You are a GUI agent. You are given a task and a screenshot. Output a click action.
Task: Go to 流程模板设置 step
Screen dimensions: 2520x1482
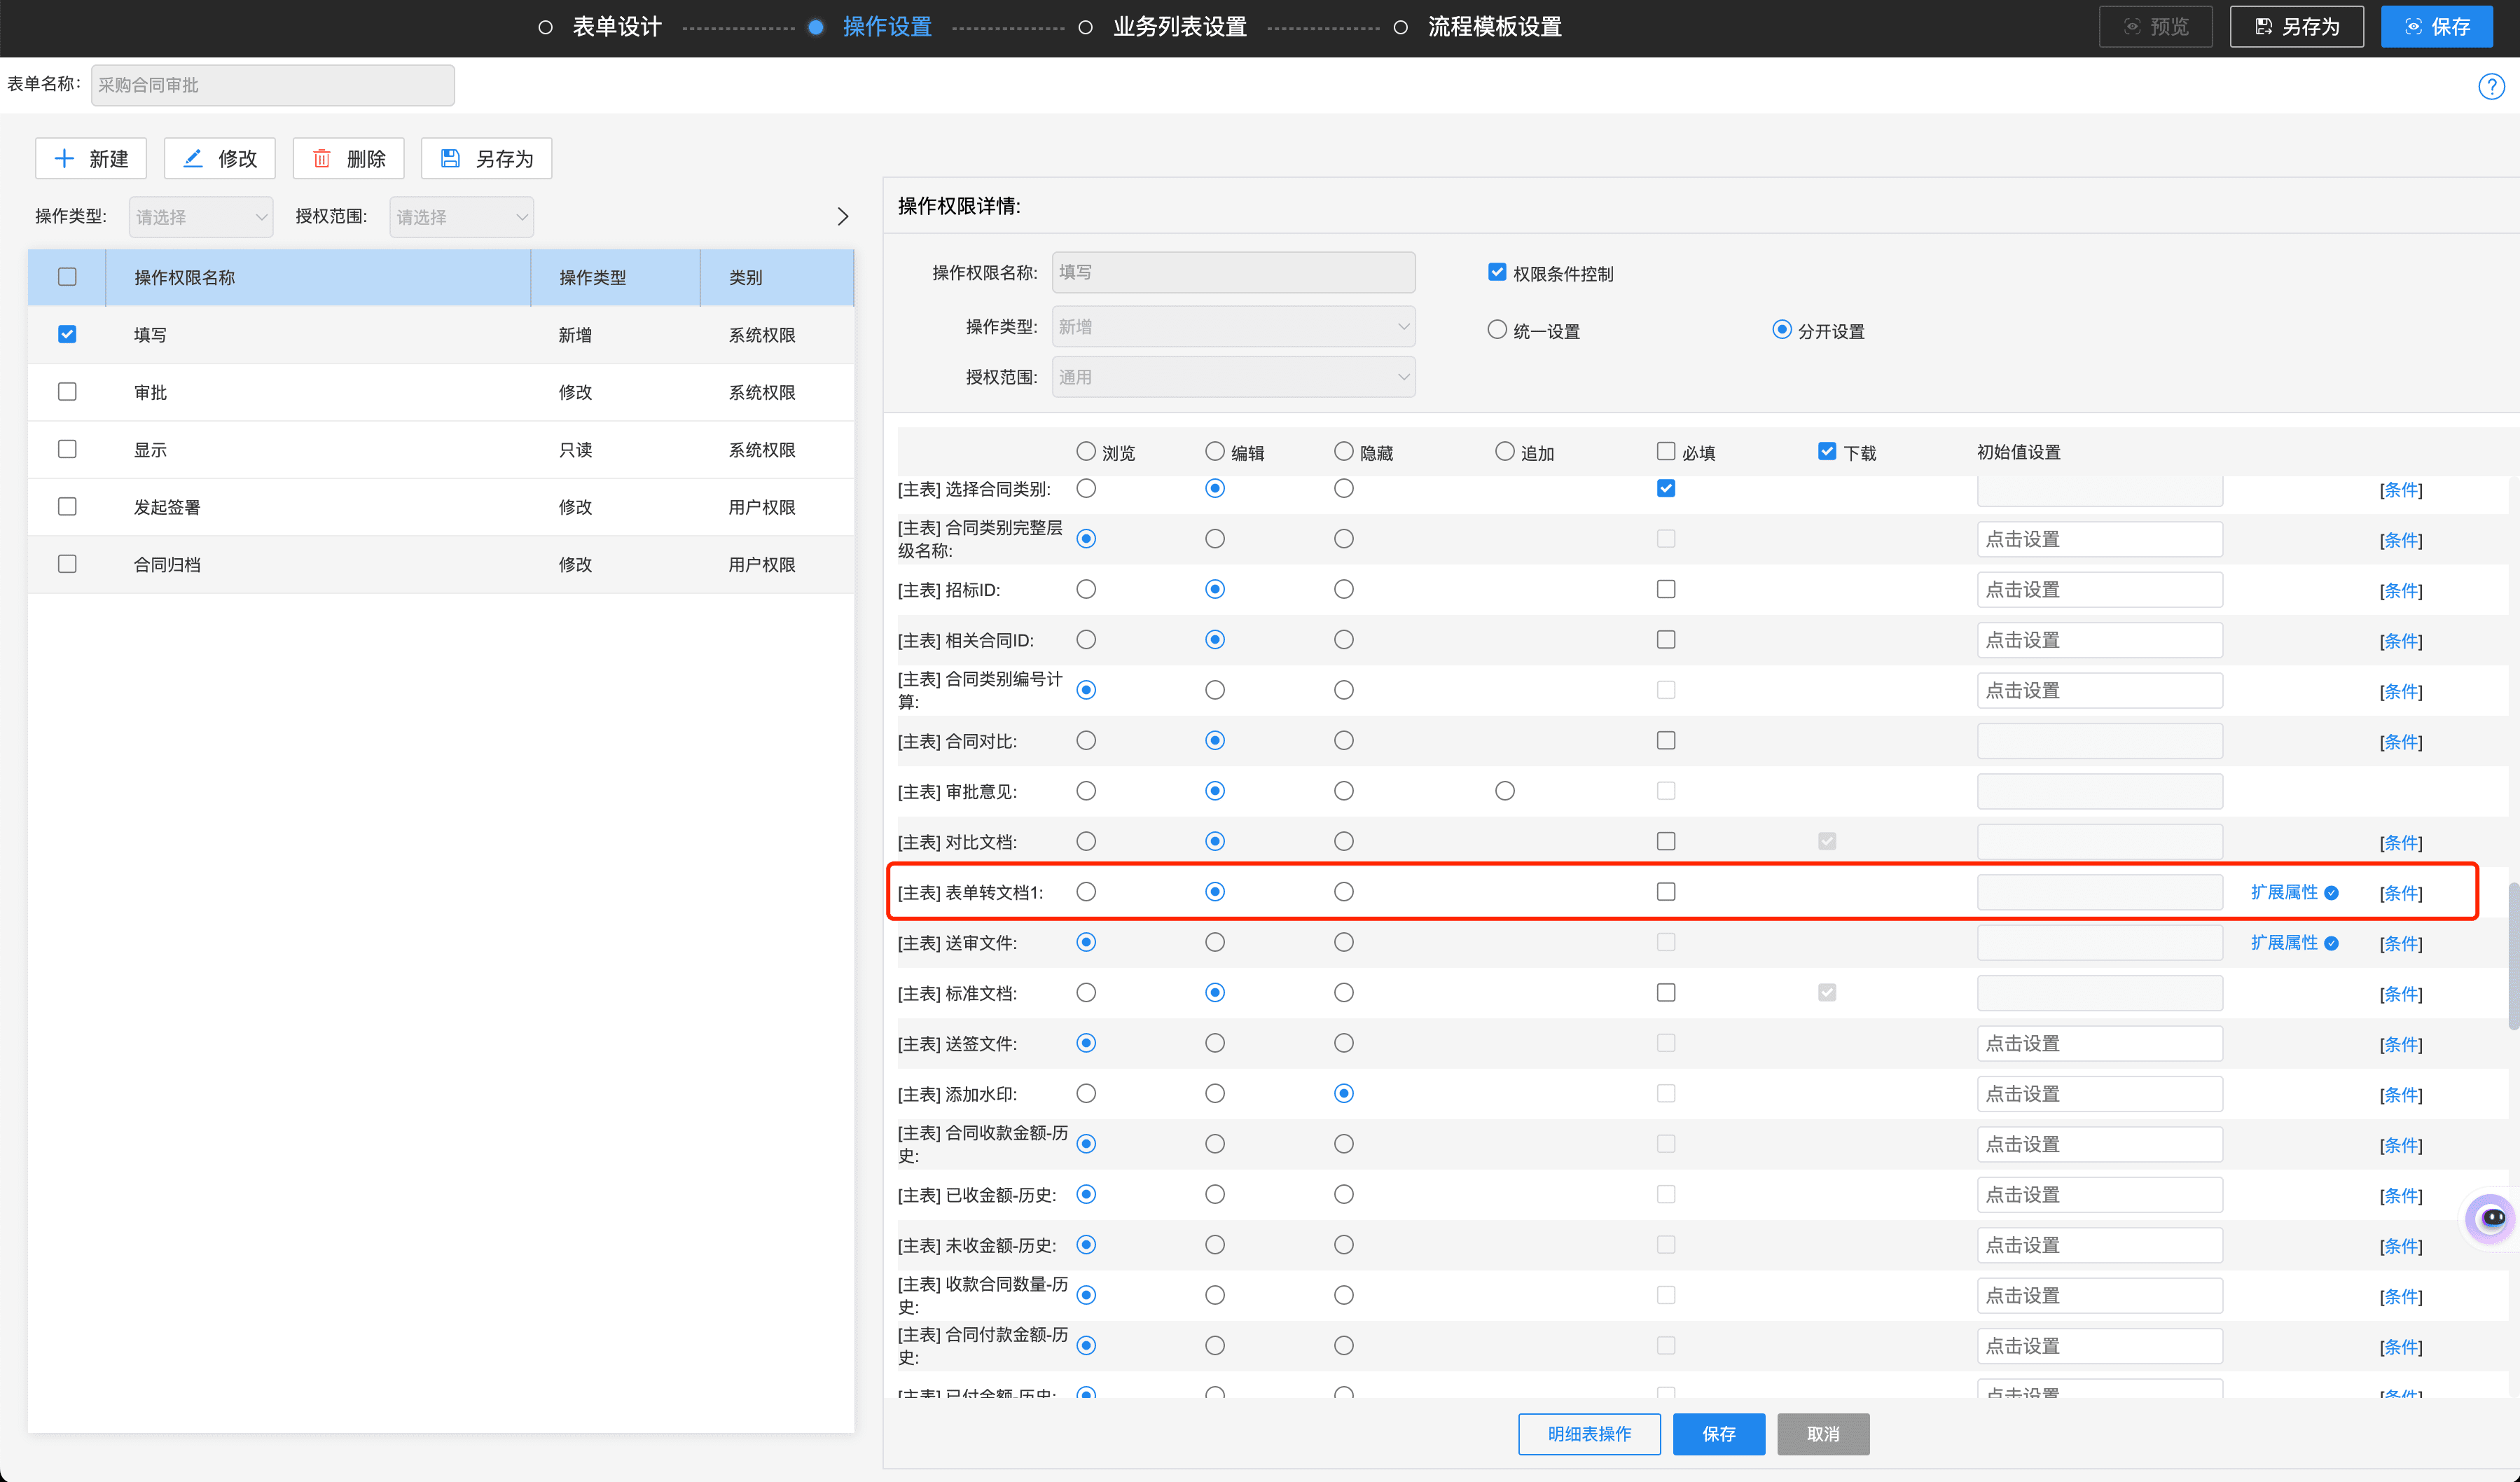1479,27
